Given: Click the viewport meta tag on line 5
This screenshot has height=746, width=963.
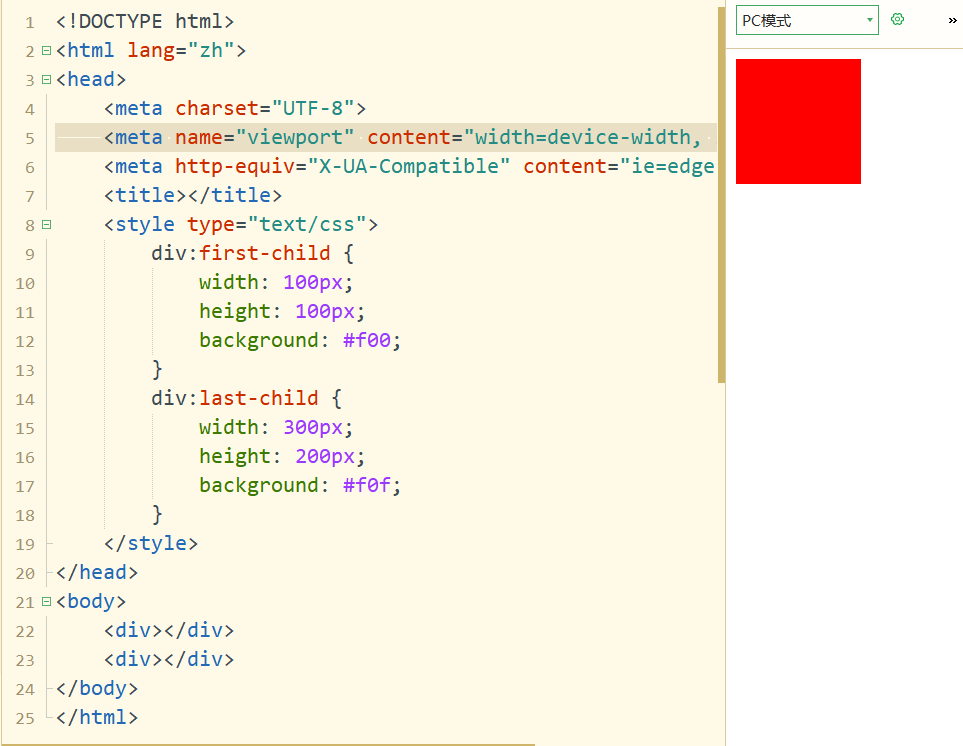Looking at the screenshot, I should (403, 138).
